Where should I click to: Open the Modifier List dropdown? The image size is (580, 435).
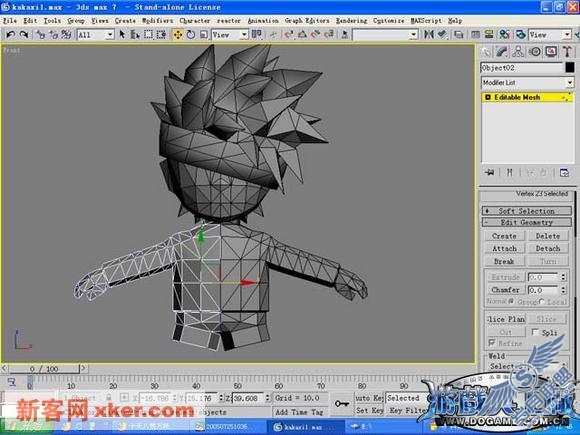(528, 82)
